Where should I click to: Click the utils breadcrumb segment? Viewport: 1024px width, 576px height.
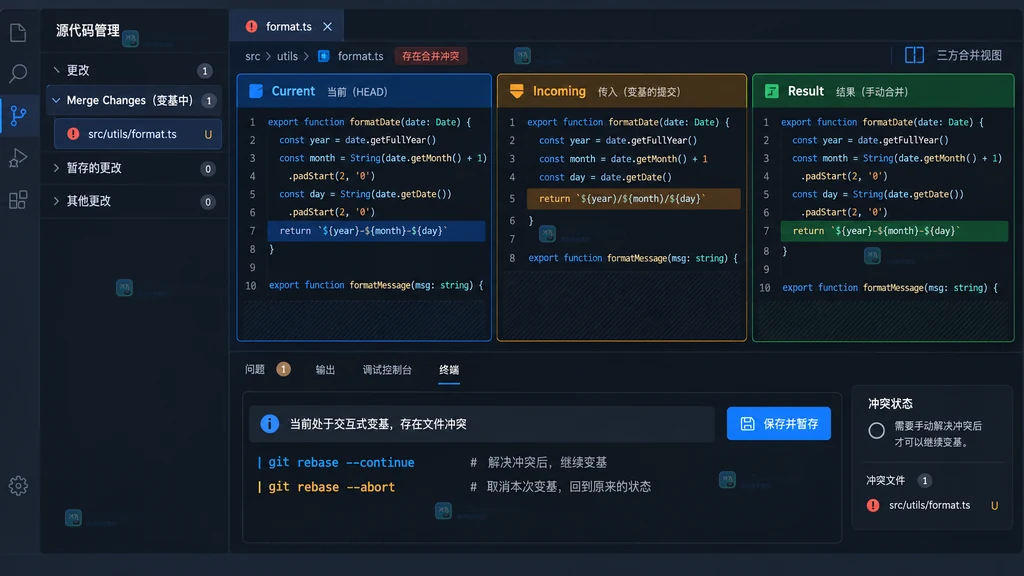(287, 56)
